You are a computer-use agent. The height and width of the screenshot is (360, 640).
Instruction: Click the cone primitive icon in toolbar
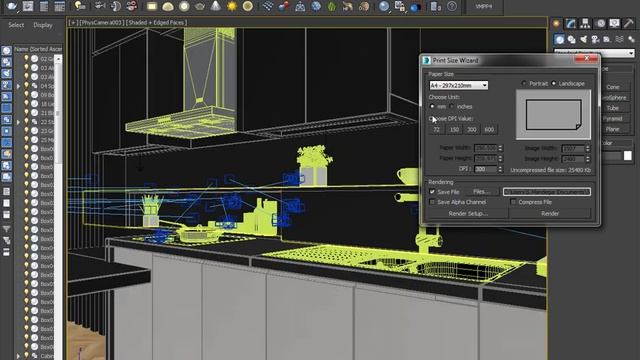click(x=216, y=6)
